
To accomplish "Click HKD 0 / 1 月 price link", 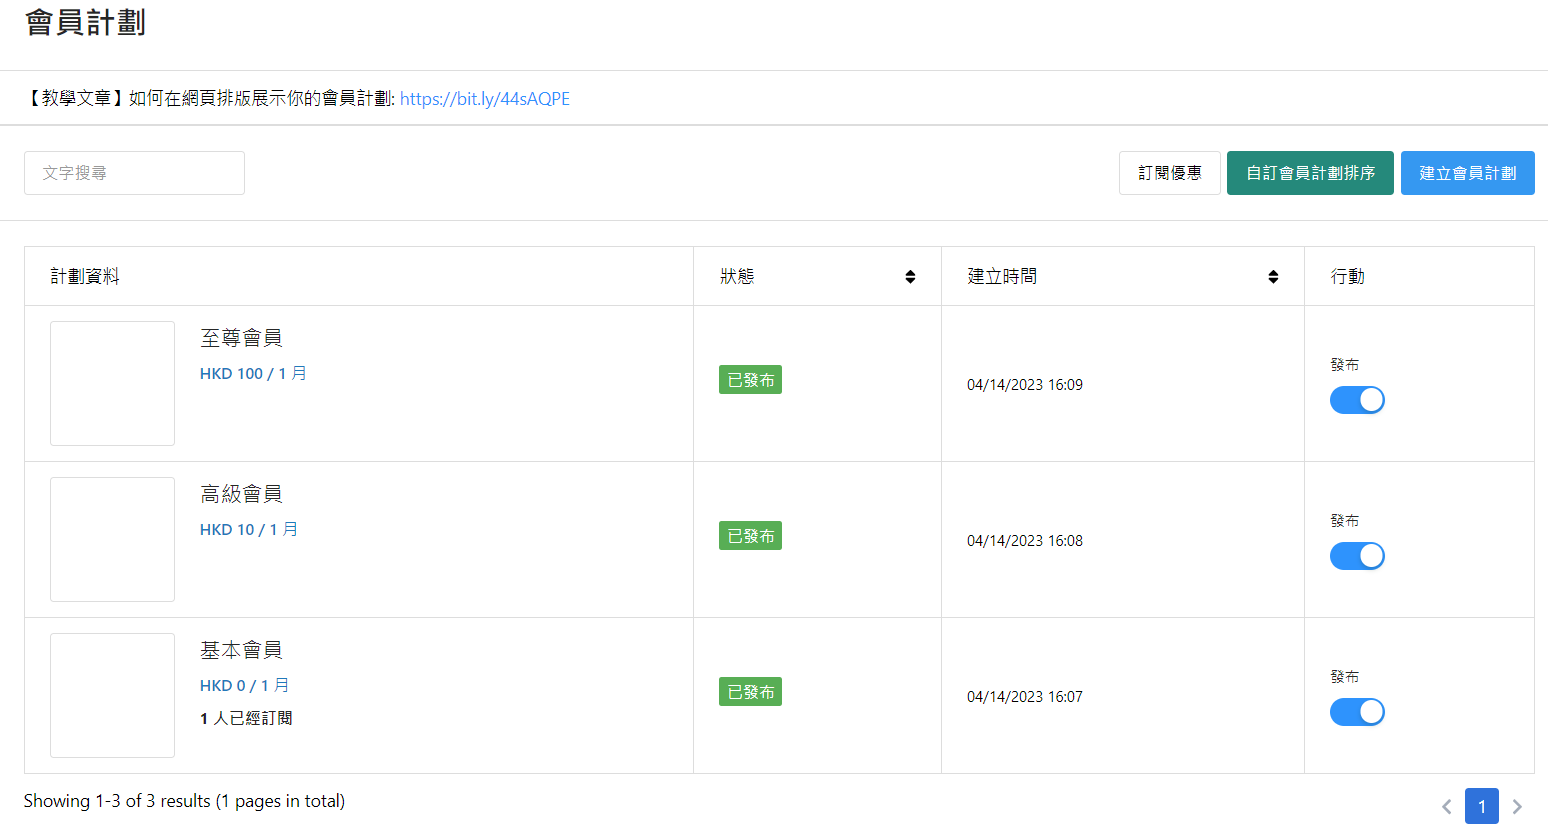I will [x=245, y=685].
